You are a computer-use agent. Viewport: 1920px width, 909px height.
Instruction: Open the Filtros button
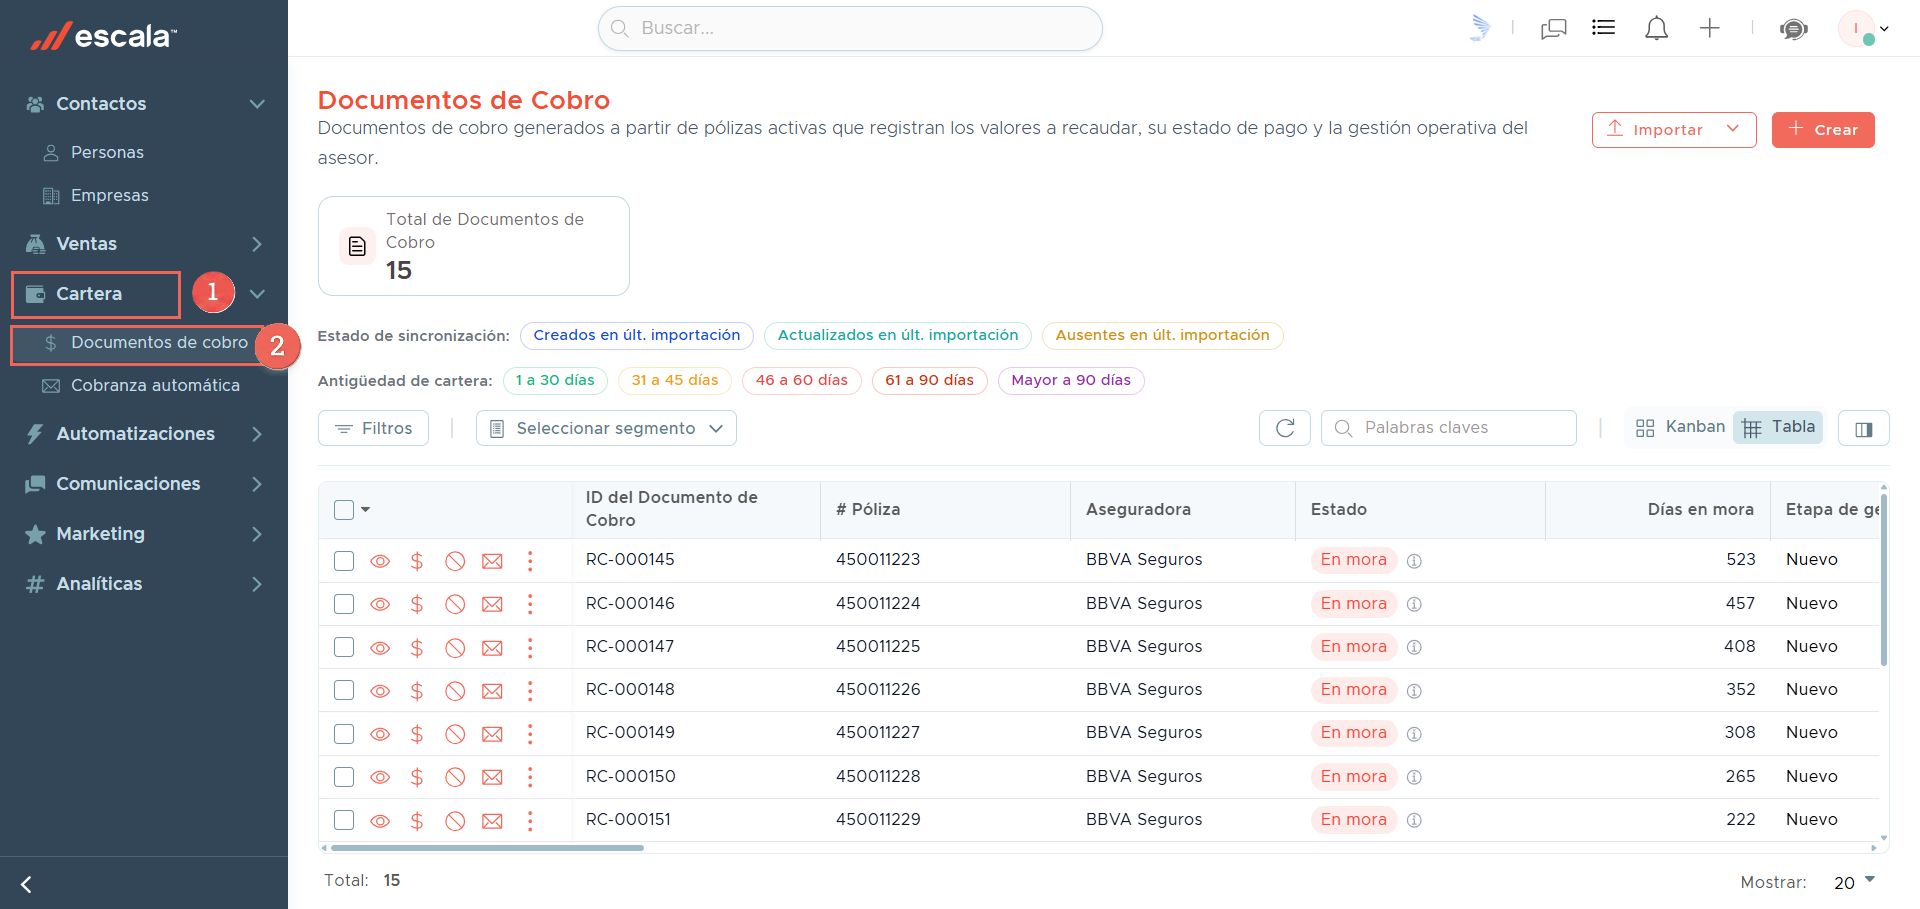click(x=373, y=428)
